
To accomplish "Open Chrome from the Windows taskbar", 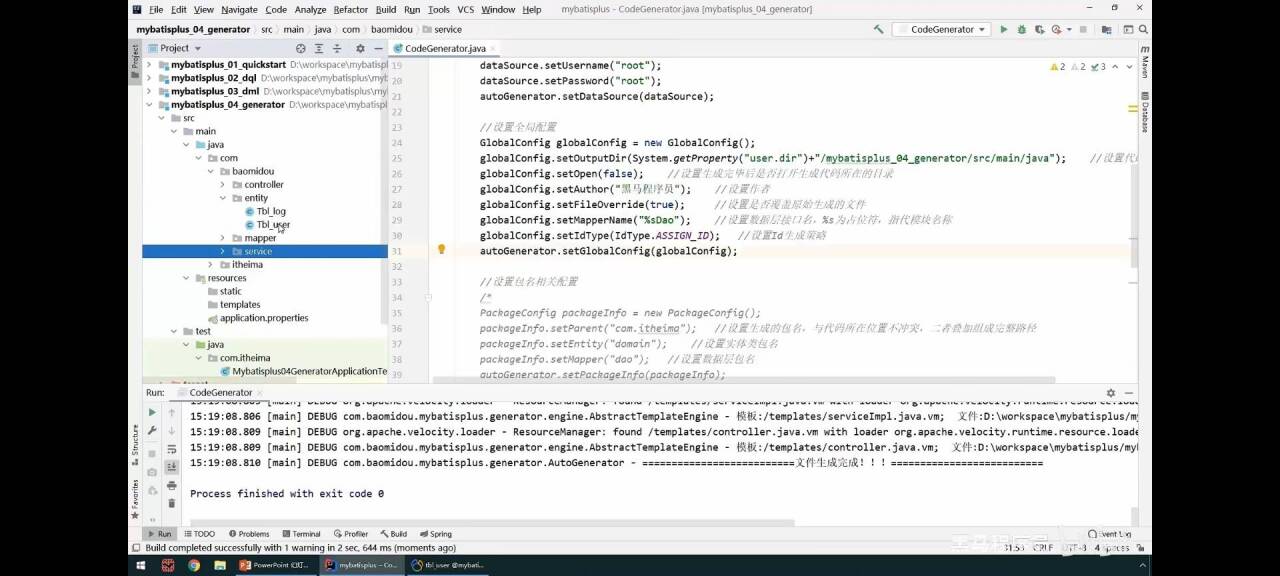I will pos(193,565).
